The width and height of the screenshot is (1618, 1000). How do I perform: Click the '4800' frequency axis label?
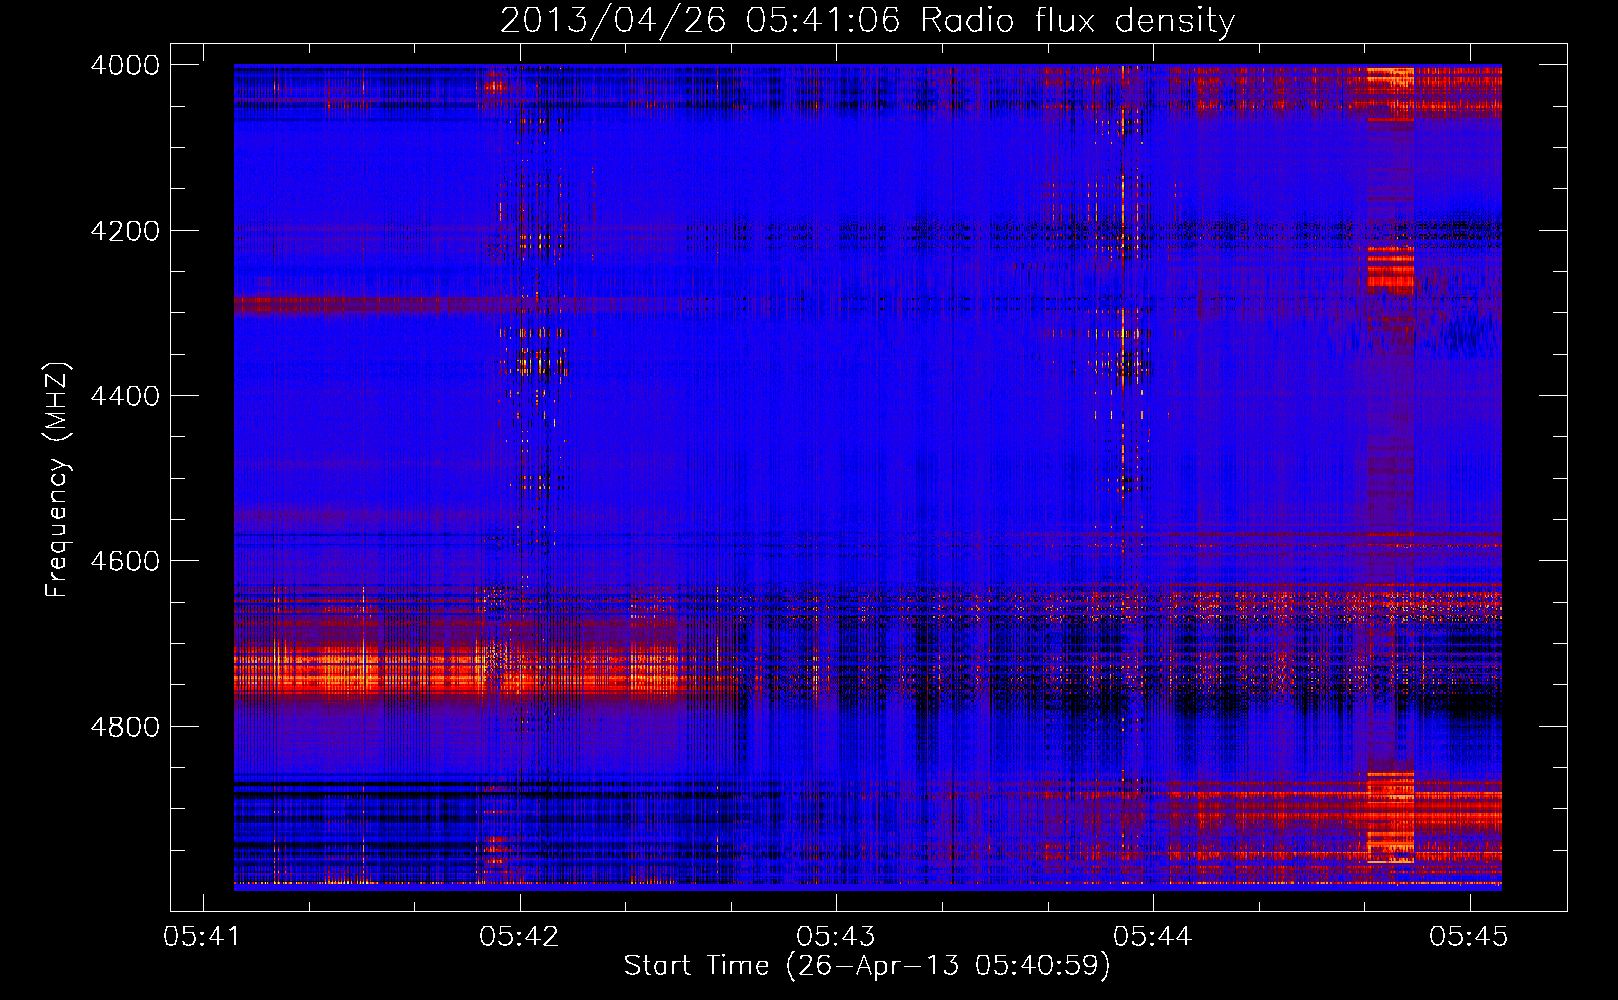coord(125,727)
